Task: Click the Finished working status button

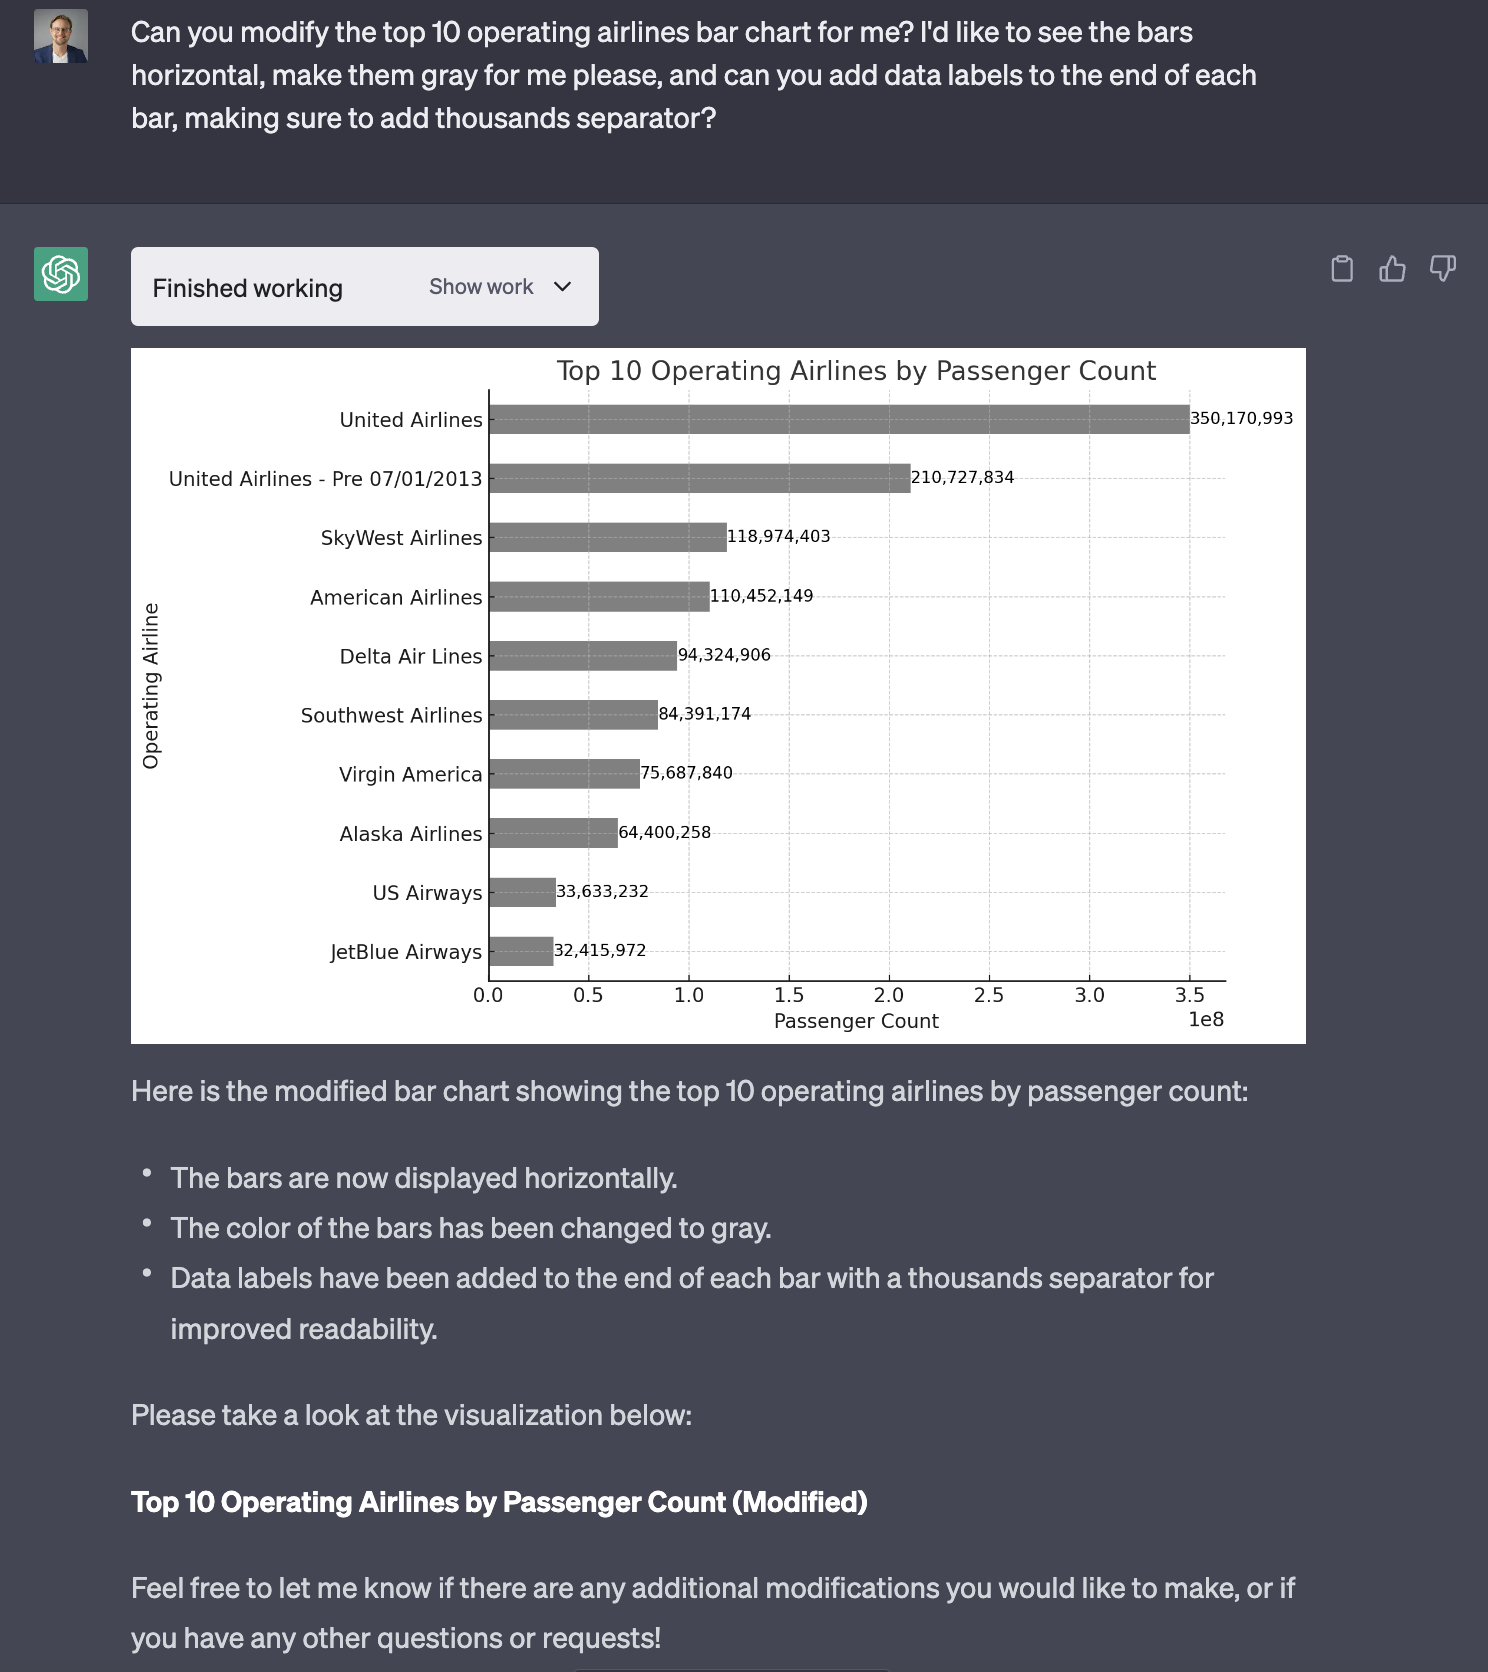Action: point(247,287)
